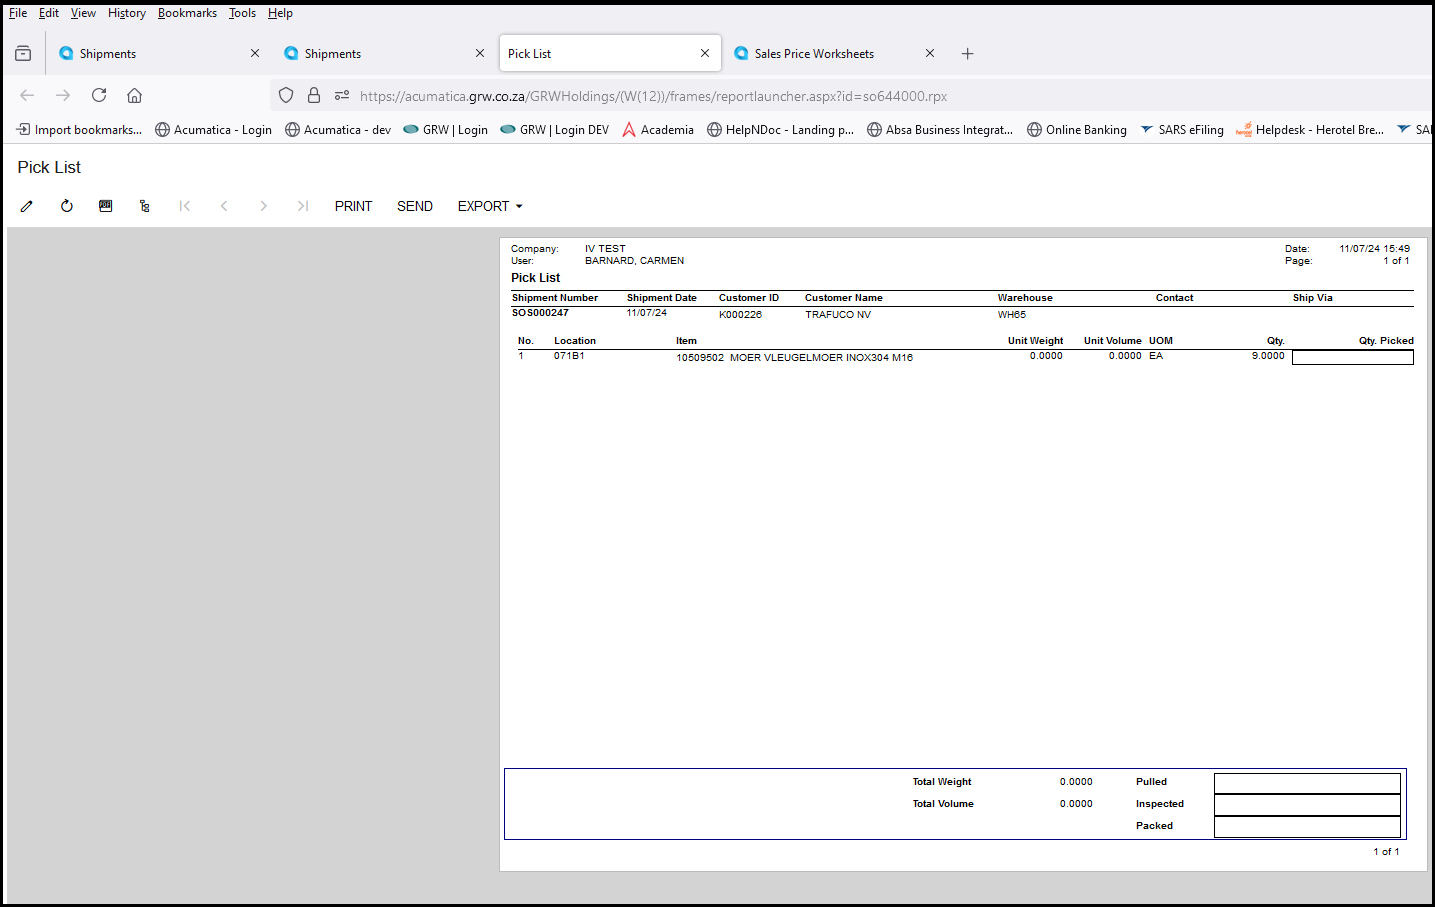The height and width of the screenshot is (907, 1435).
Task: Open a new browser tab
Action: [x=967, y=54]
